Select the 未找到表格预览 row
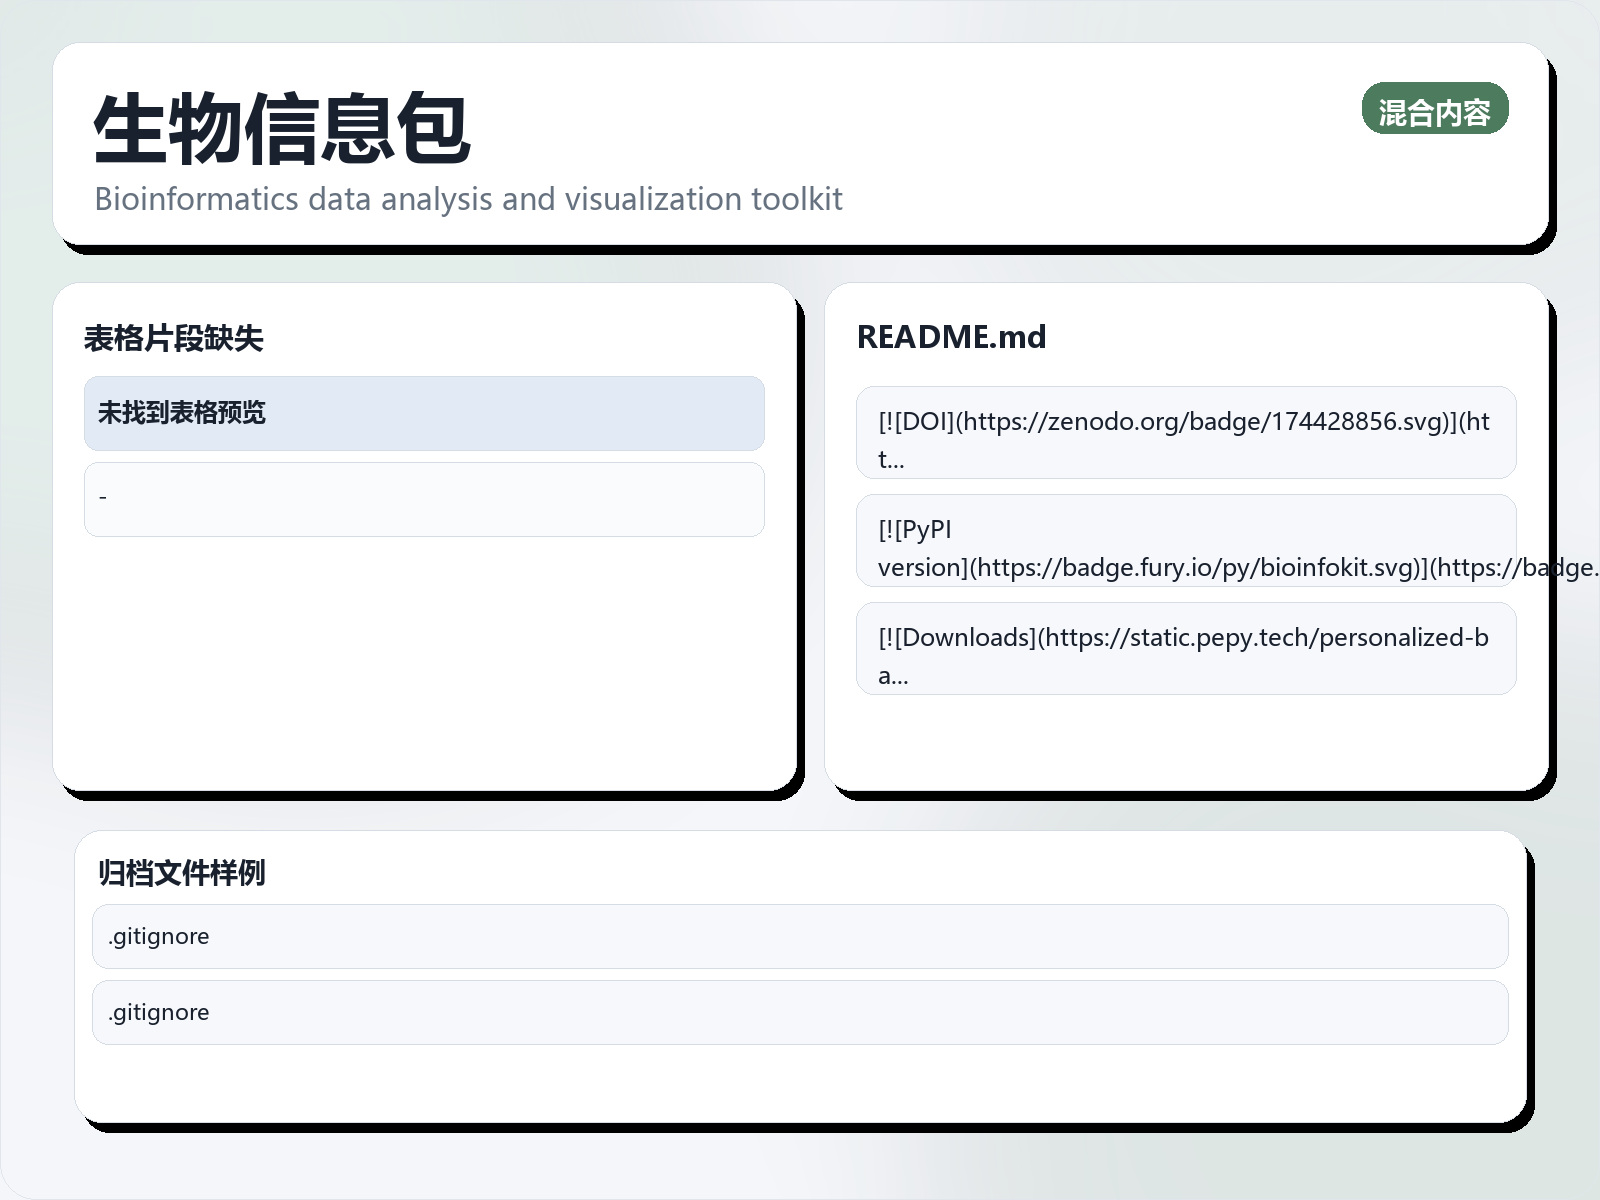Viewport: 1600px width, 1200px height. [x=424, y=413]
